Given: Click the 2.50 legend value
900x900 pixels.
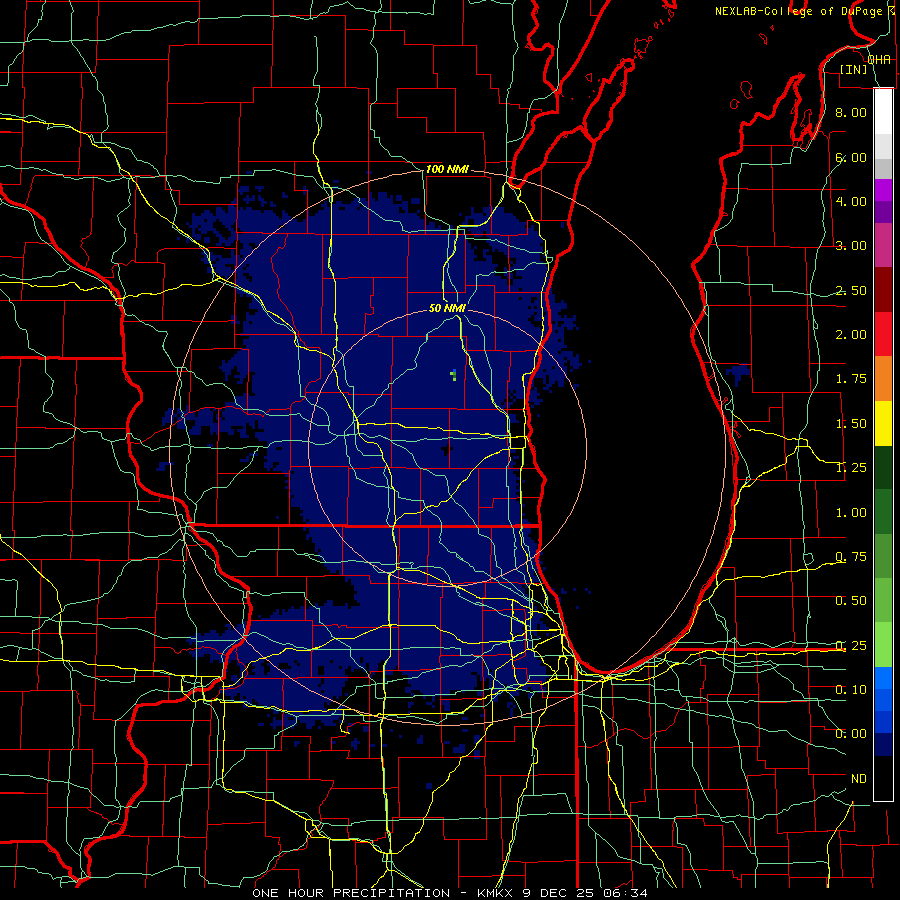Looking at the screenshot, I should (x=851, y=290).
